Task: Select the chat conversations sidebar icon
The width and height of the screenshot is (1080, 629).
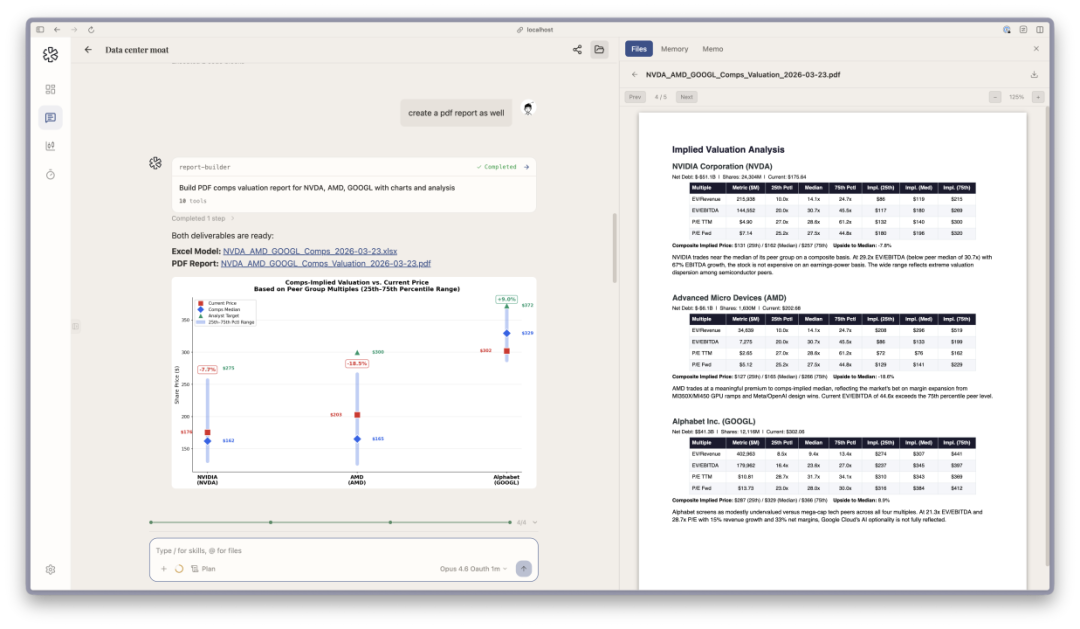Action: click(50, 118)
